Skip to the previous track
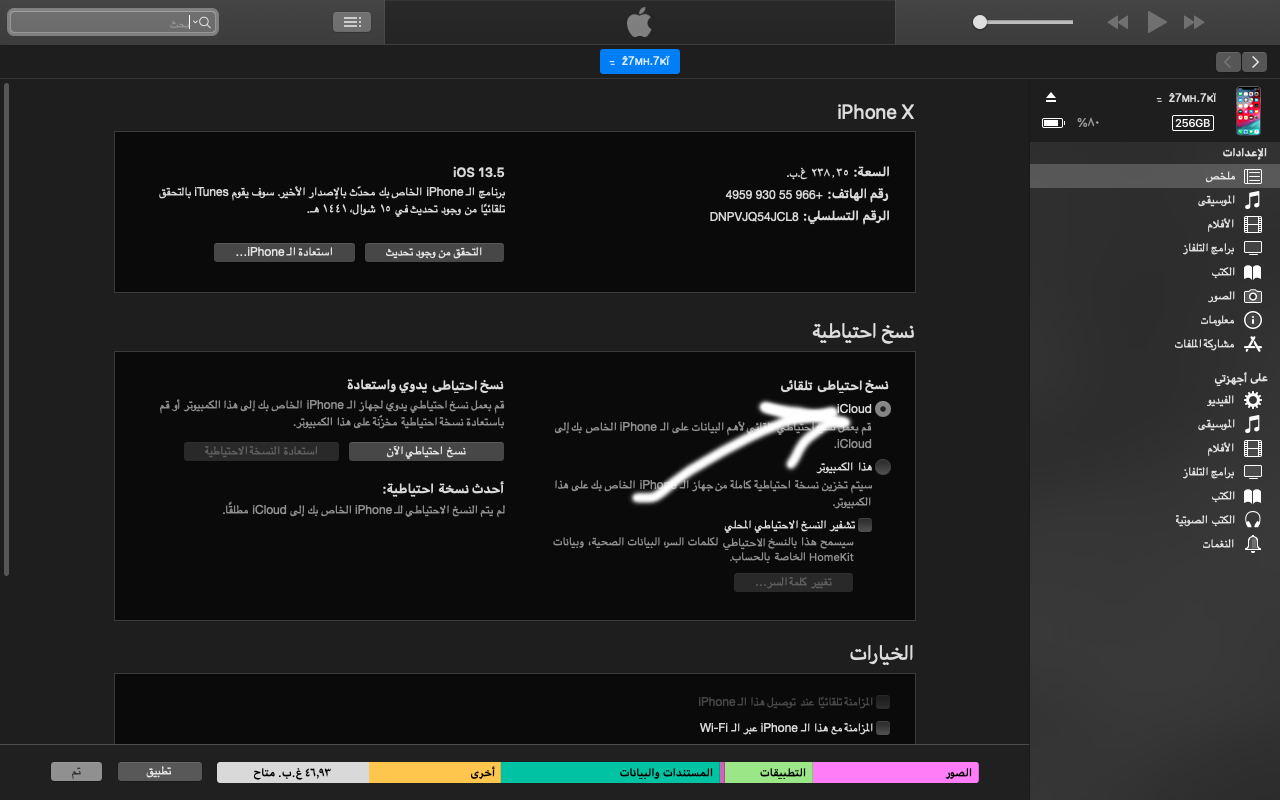The height and width of the screenshot is (800, 1280). coord(1118,22)
